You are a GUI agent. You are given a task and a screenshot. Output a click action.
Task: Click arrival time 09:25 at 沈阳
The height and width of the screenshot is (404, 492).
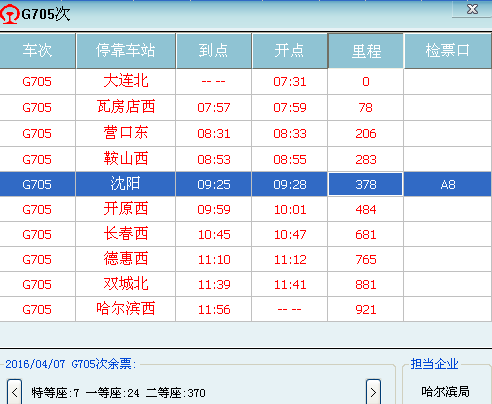click(x=214, y=184)
